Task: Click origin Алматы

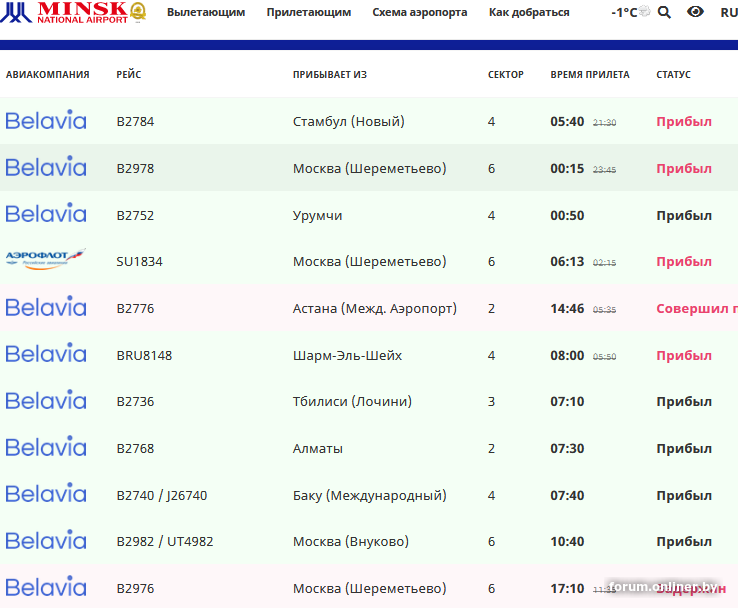Action: (x=318, y=448)
